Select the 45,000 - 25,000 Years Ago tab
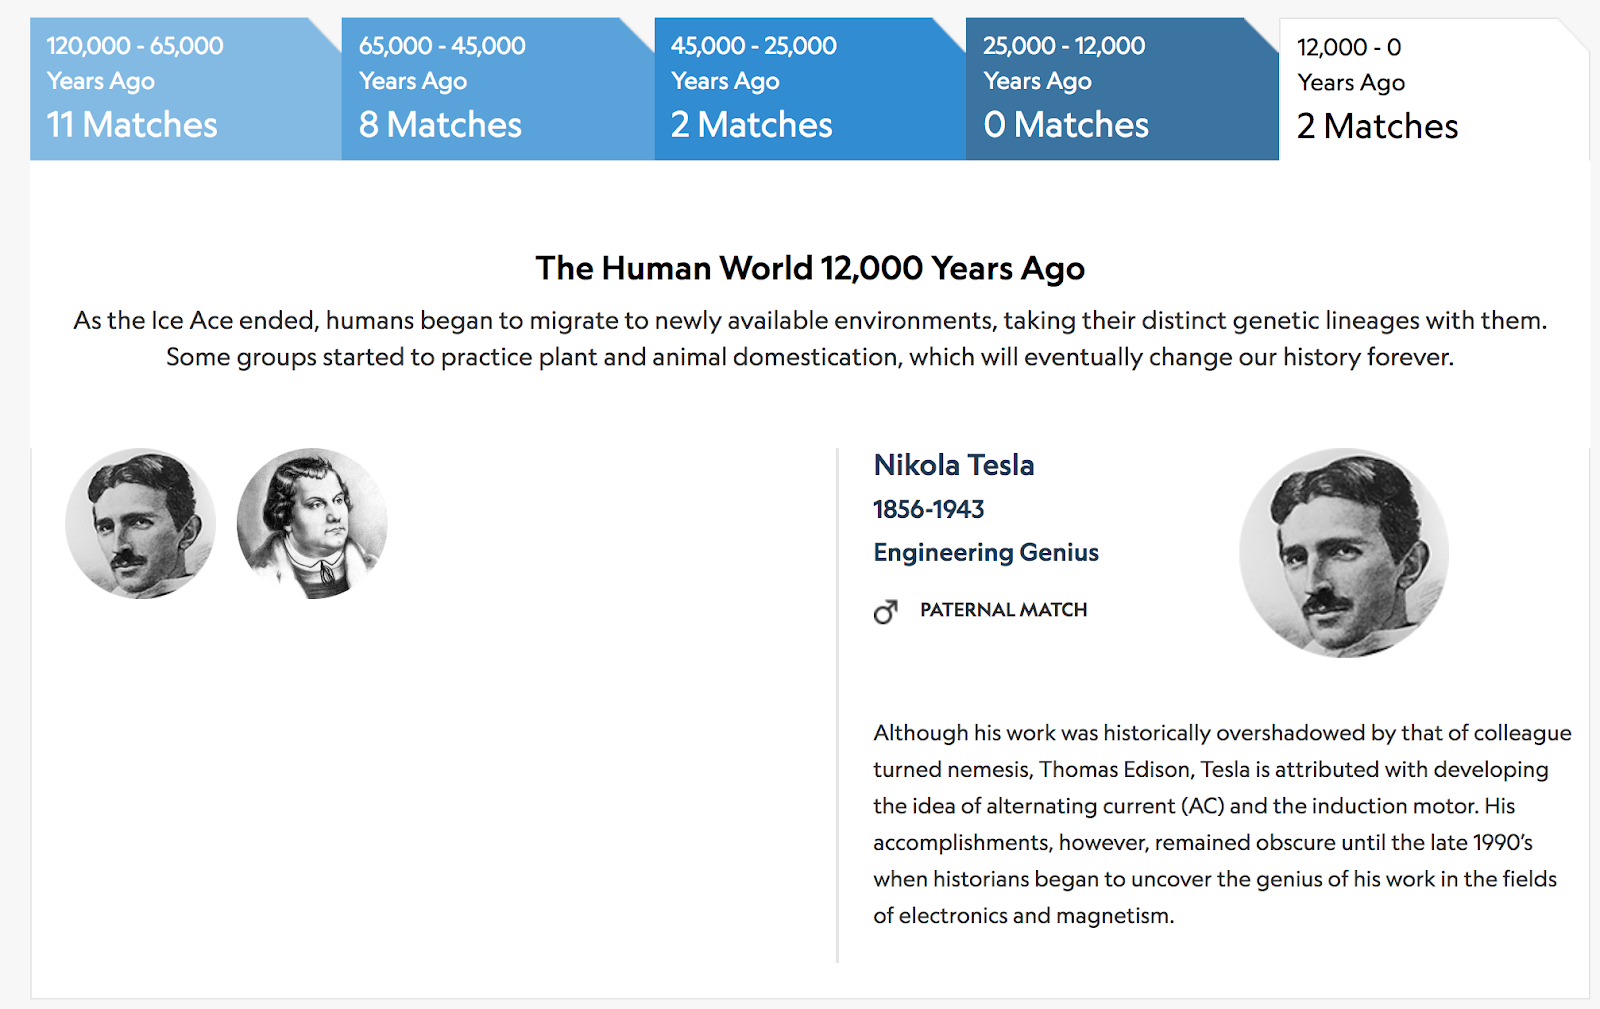This screenshot has height=1009, width=1600. [809, 88]
